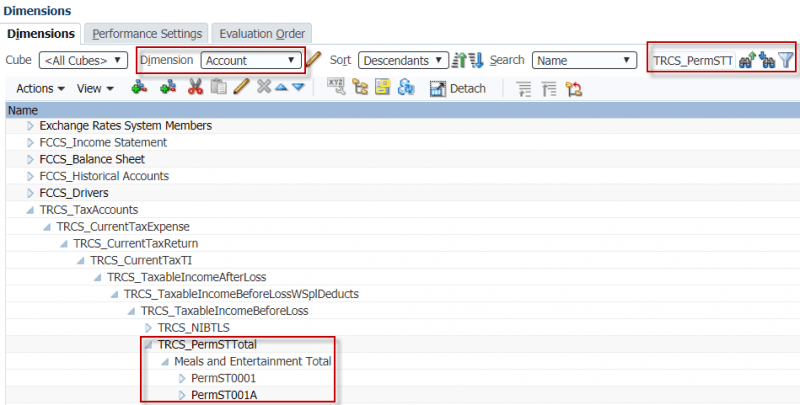Click the Search Down binoculars icon
Image resolution: width=800 pixels, height=405 pixels.
(x=767, y=61)
